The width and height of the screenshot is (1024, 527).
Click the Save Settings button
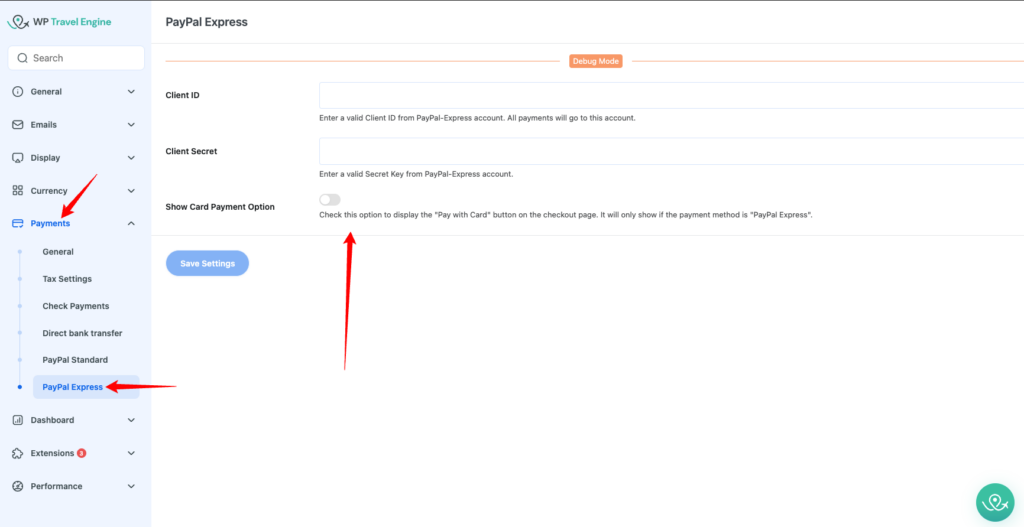pos(207,263)
